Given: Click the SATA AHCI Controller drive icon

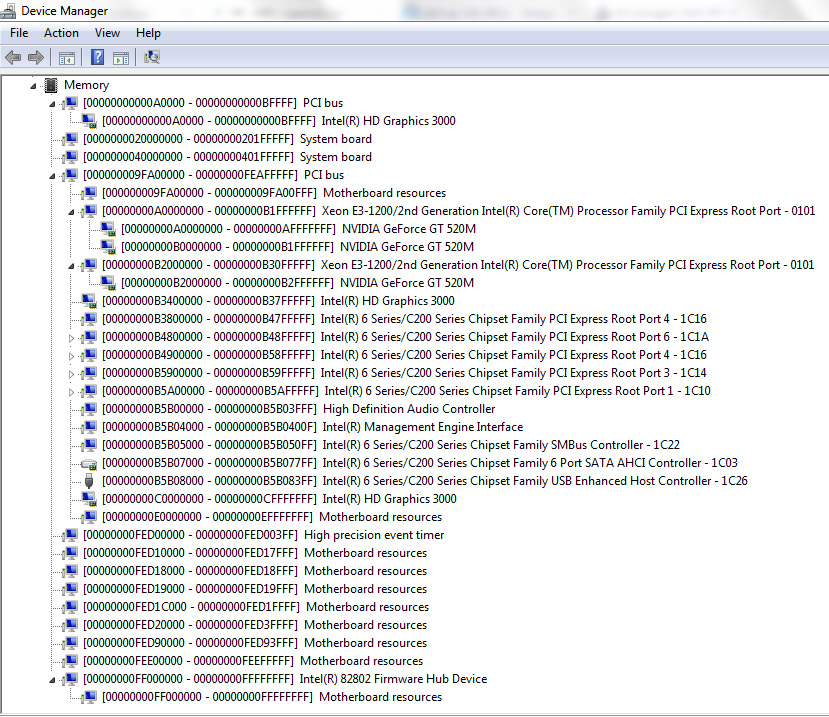Looking at the screenshot, I should pos(89,464).
